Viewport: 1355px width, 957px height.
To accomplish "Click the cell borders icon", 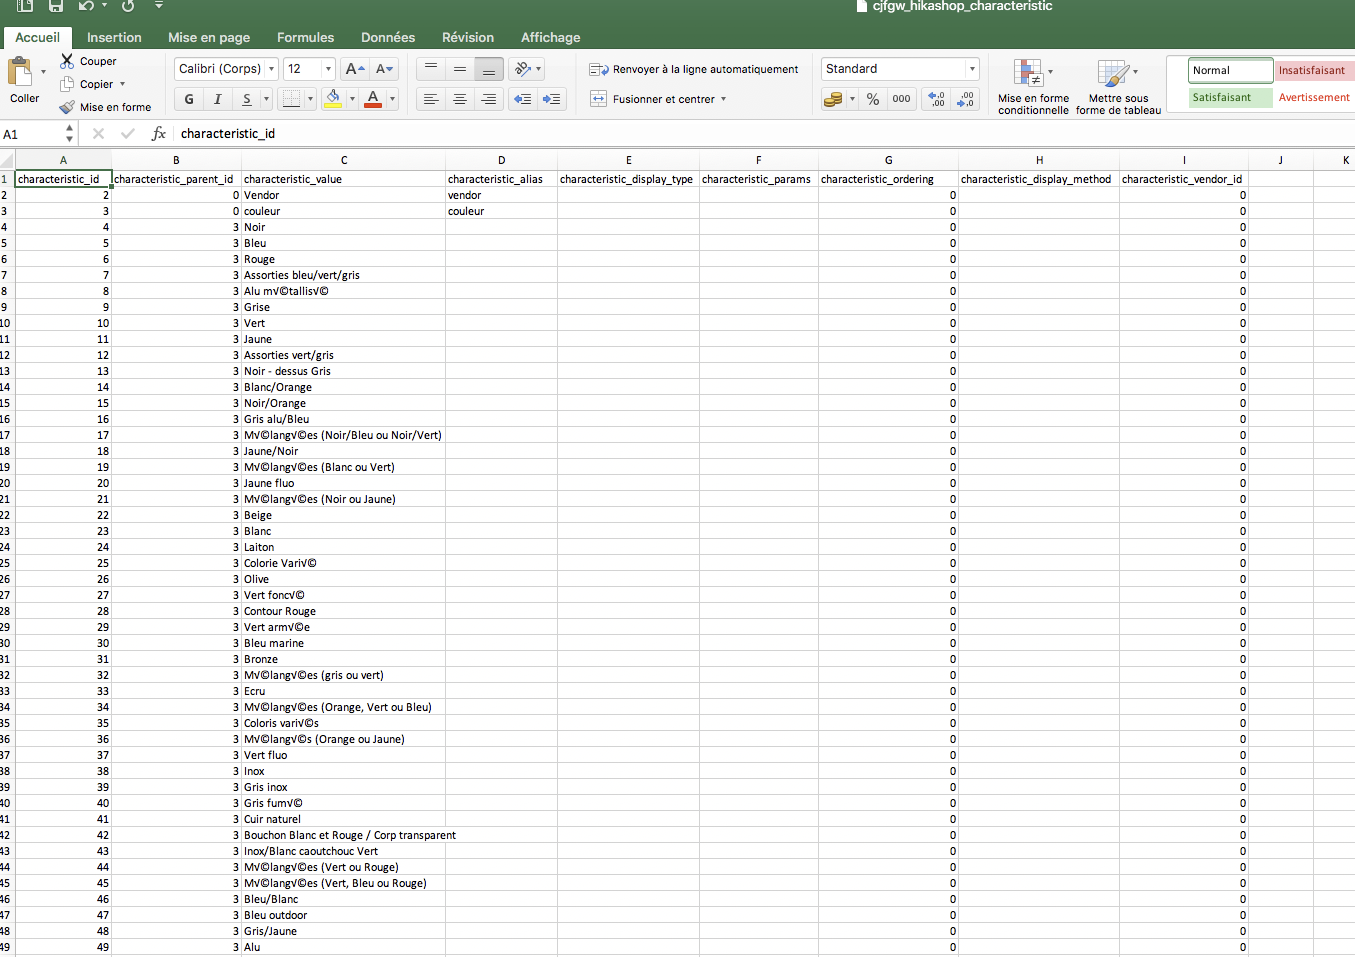I will 291,99.
